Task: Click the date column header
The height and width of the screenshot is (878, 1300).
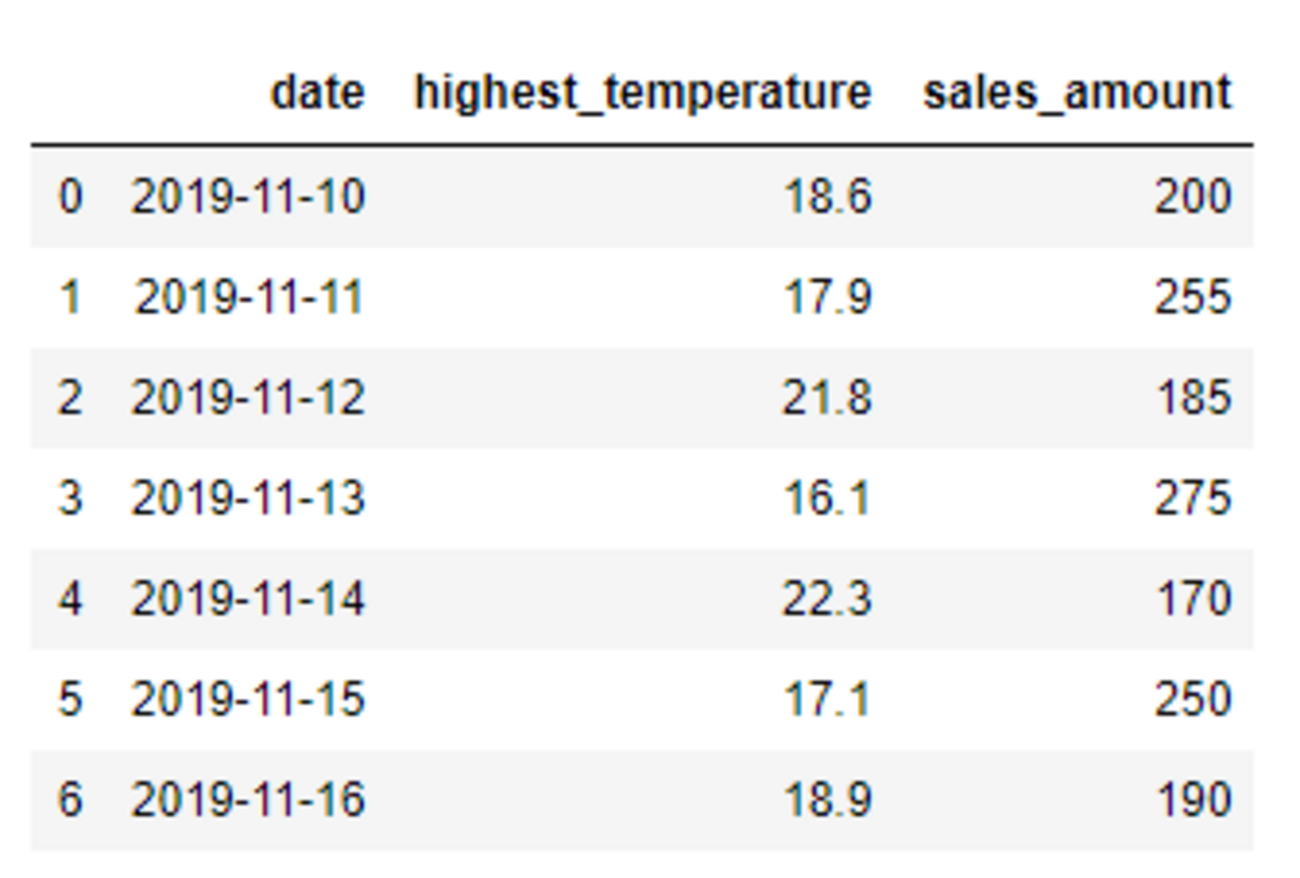Action: [318, 93]
